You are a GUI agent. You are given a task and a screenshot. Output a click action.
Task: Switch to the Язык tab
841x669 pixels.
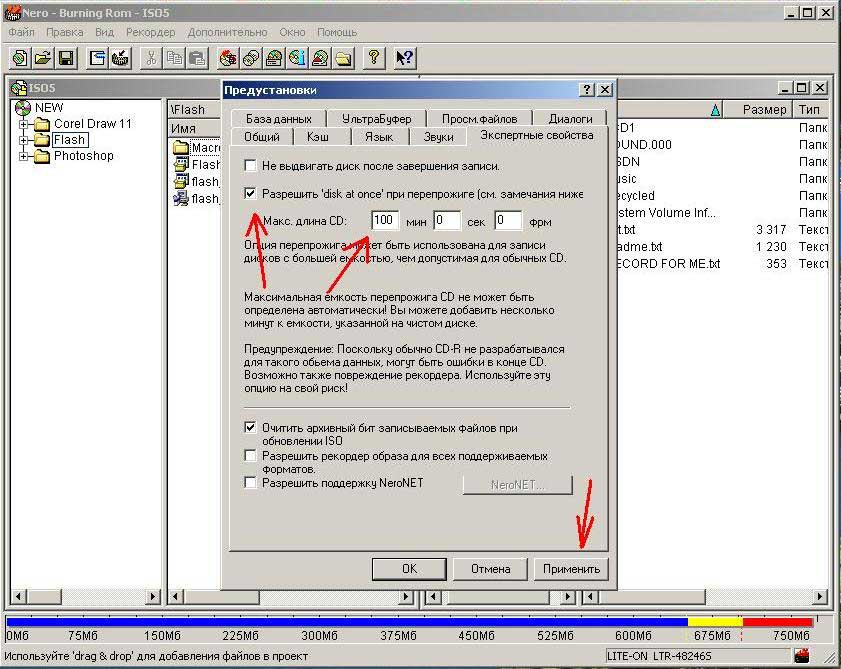379,137
